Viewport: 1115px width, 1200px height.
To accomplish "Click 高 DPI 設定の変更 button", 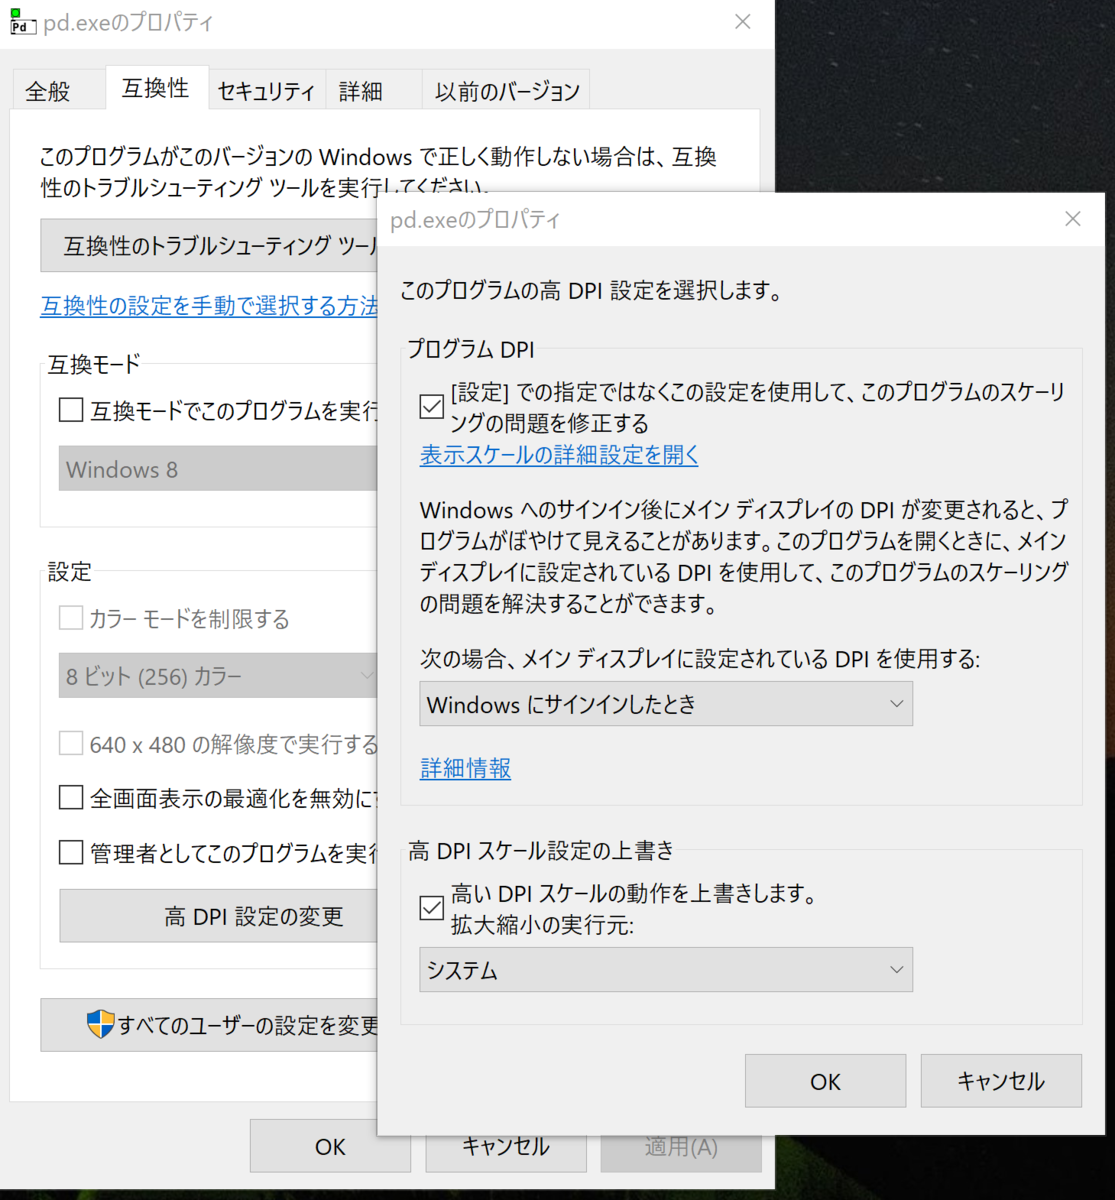I will point(219,916).
